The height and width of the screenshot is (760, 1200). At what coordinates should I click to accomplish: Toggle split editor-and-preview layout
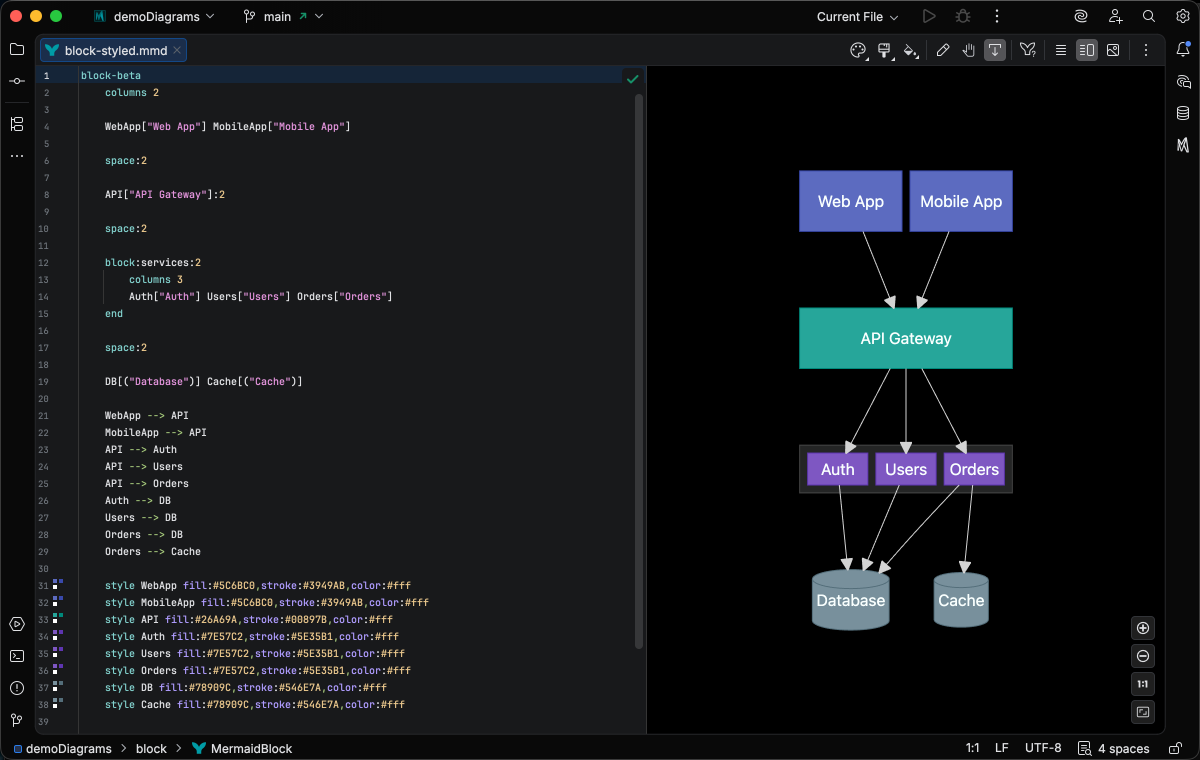[1087, 50]
